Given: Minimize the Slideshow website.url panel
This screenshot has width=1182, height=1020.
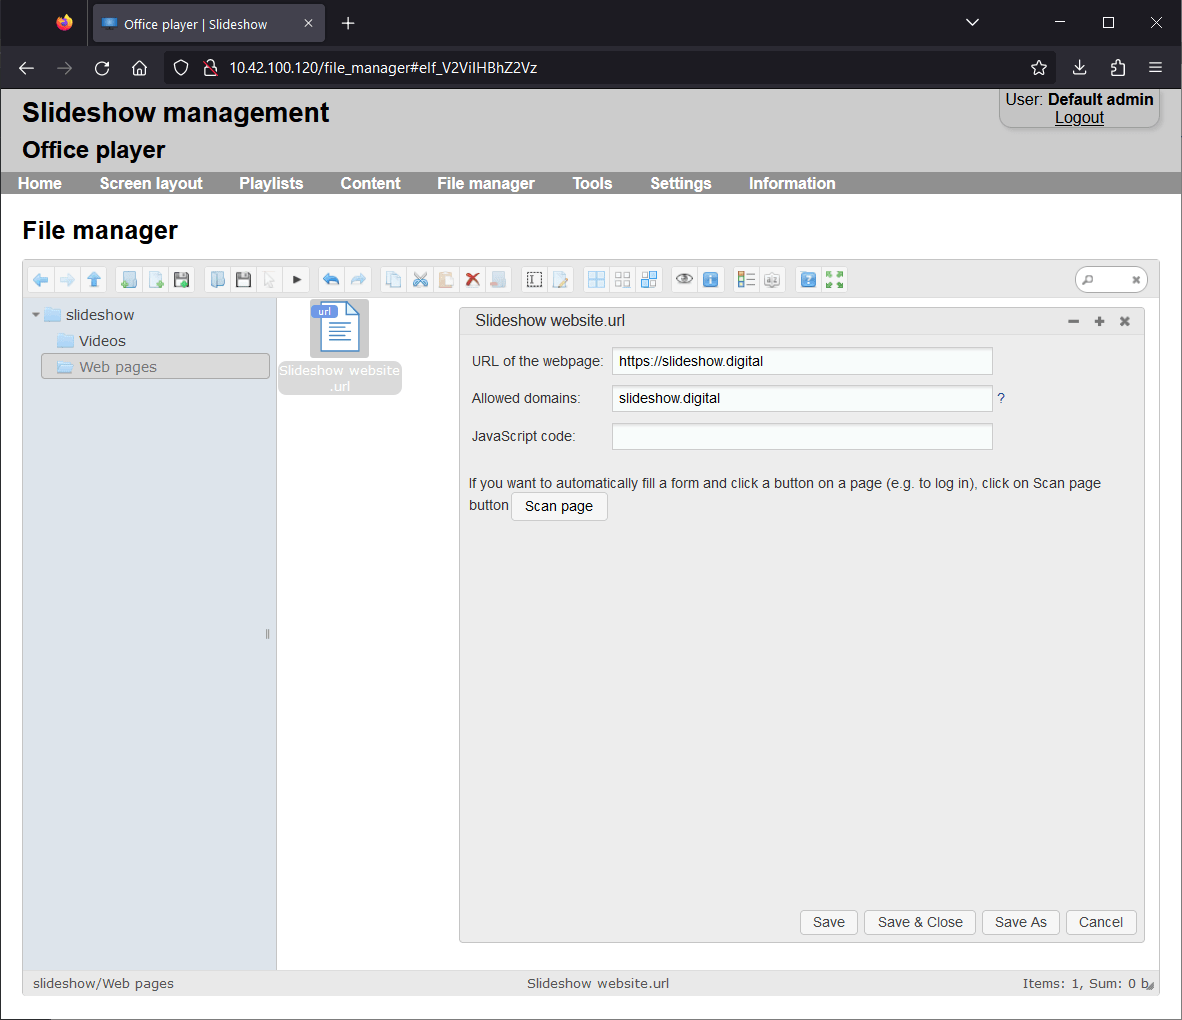Looking at the screenshot, I should (x=1073, y=321).
